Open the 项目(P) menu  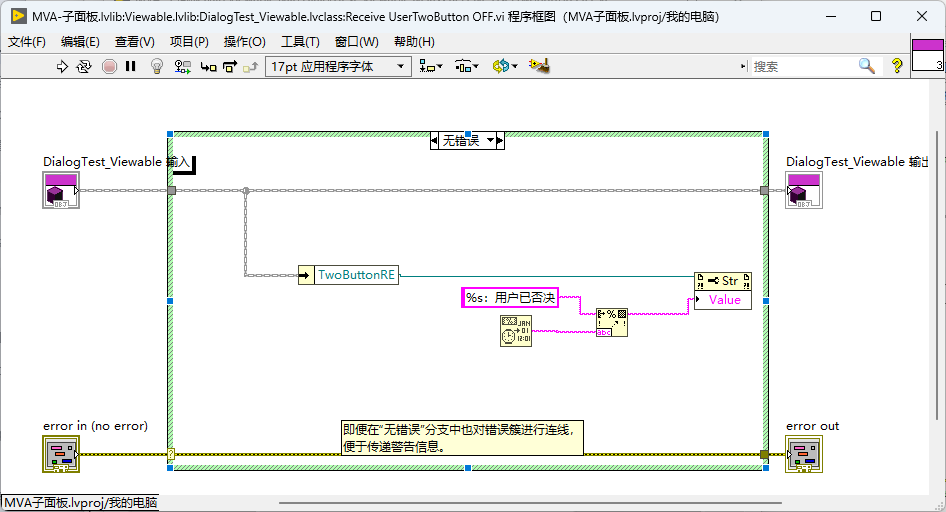(189, 42)
